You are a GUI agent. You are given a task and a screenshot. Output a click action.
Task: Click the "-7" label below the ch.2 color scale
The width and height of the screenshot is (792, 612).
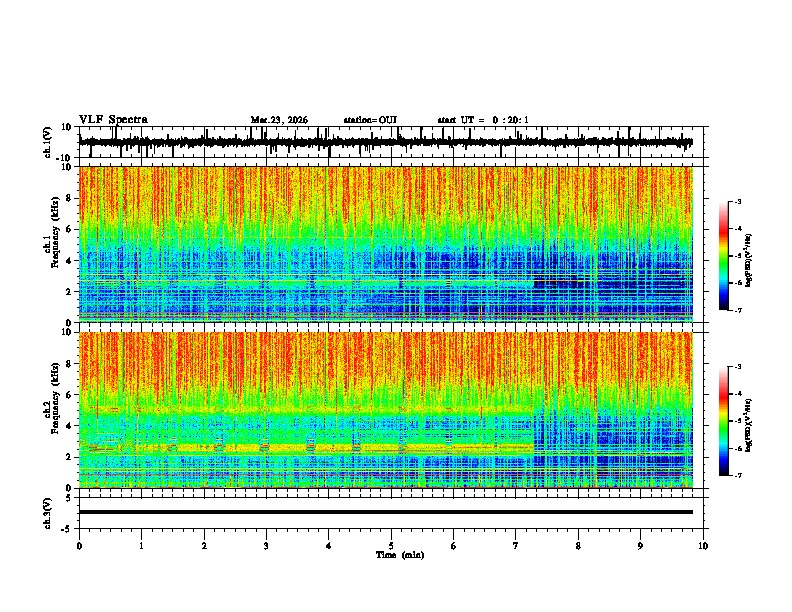coord(737,475)
